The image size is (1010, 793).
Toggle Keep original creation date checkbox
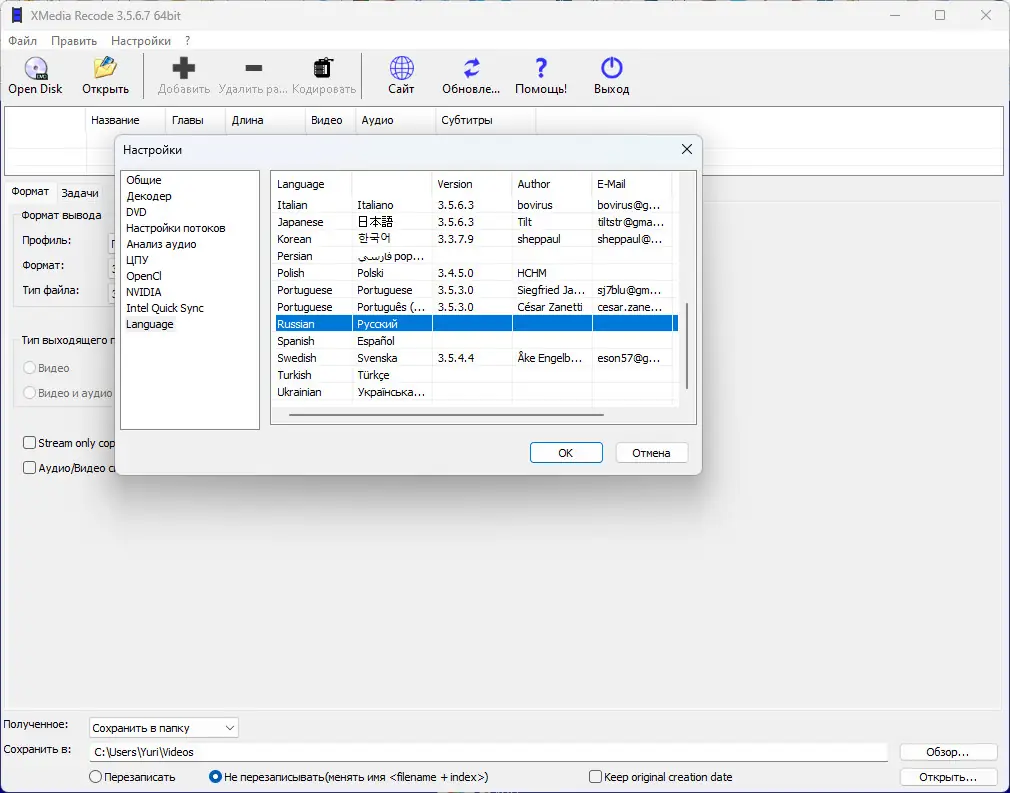[x=596, y=777]
